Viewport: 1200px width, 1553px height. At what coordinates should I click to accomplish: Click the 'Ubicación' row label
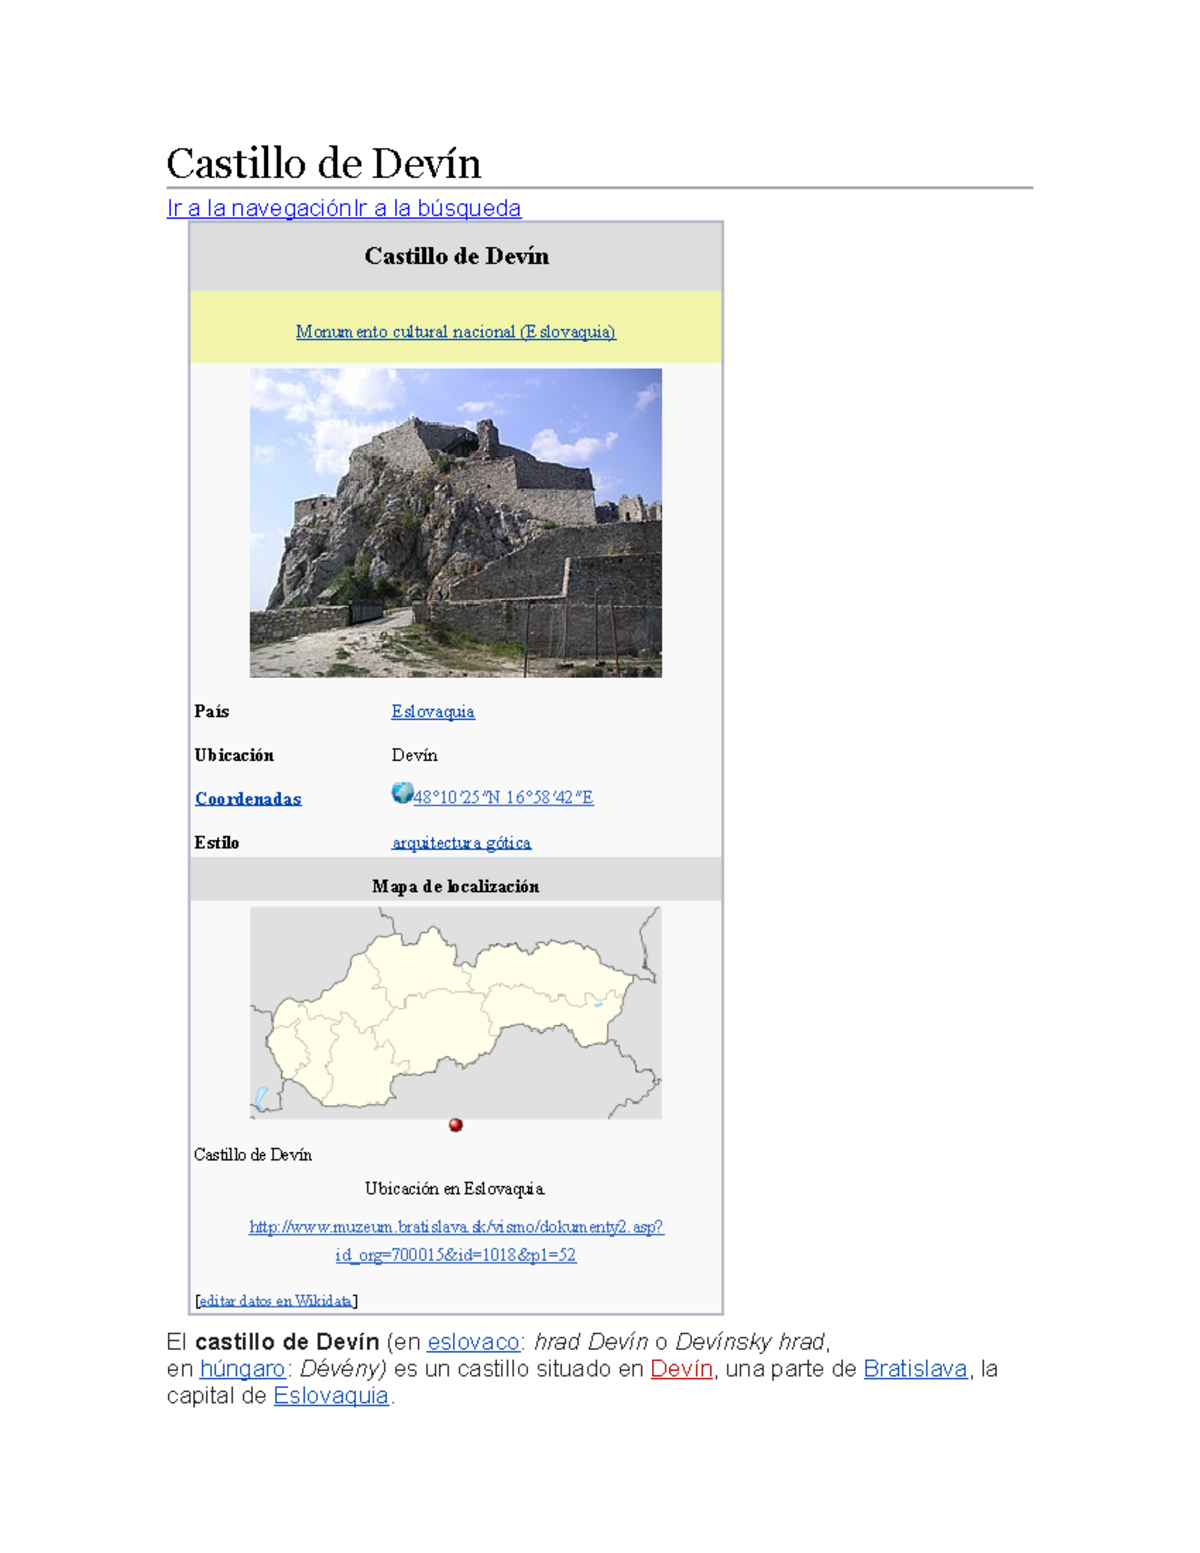tap(234, 755)
